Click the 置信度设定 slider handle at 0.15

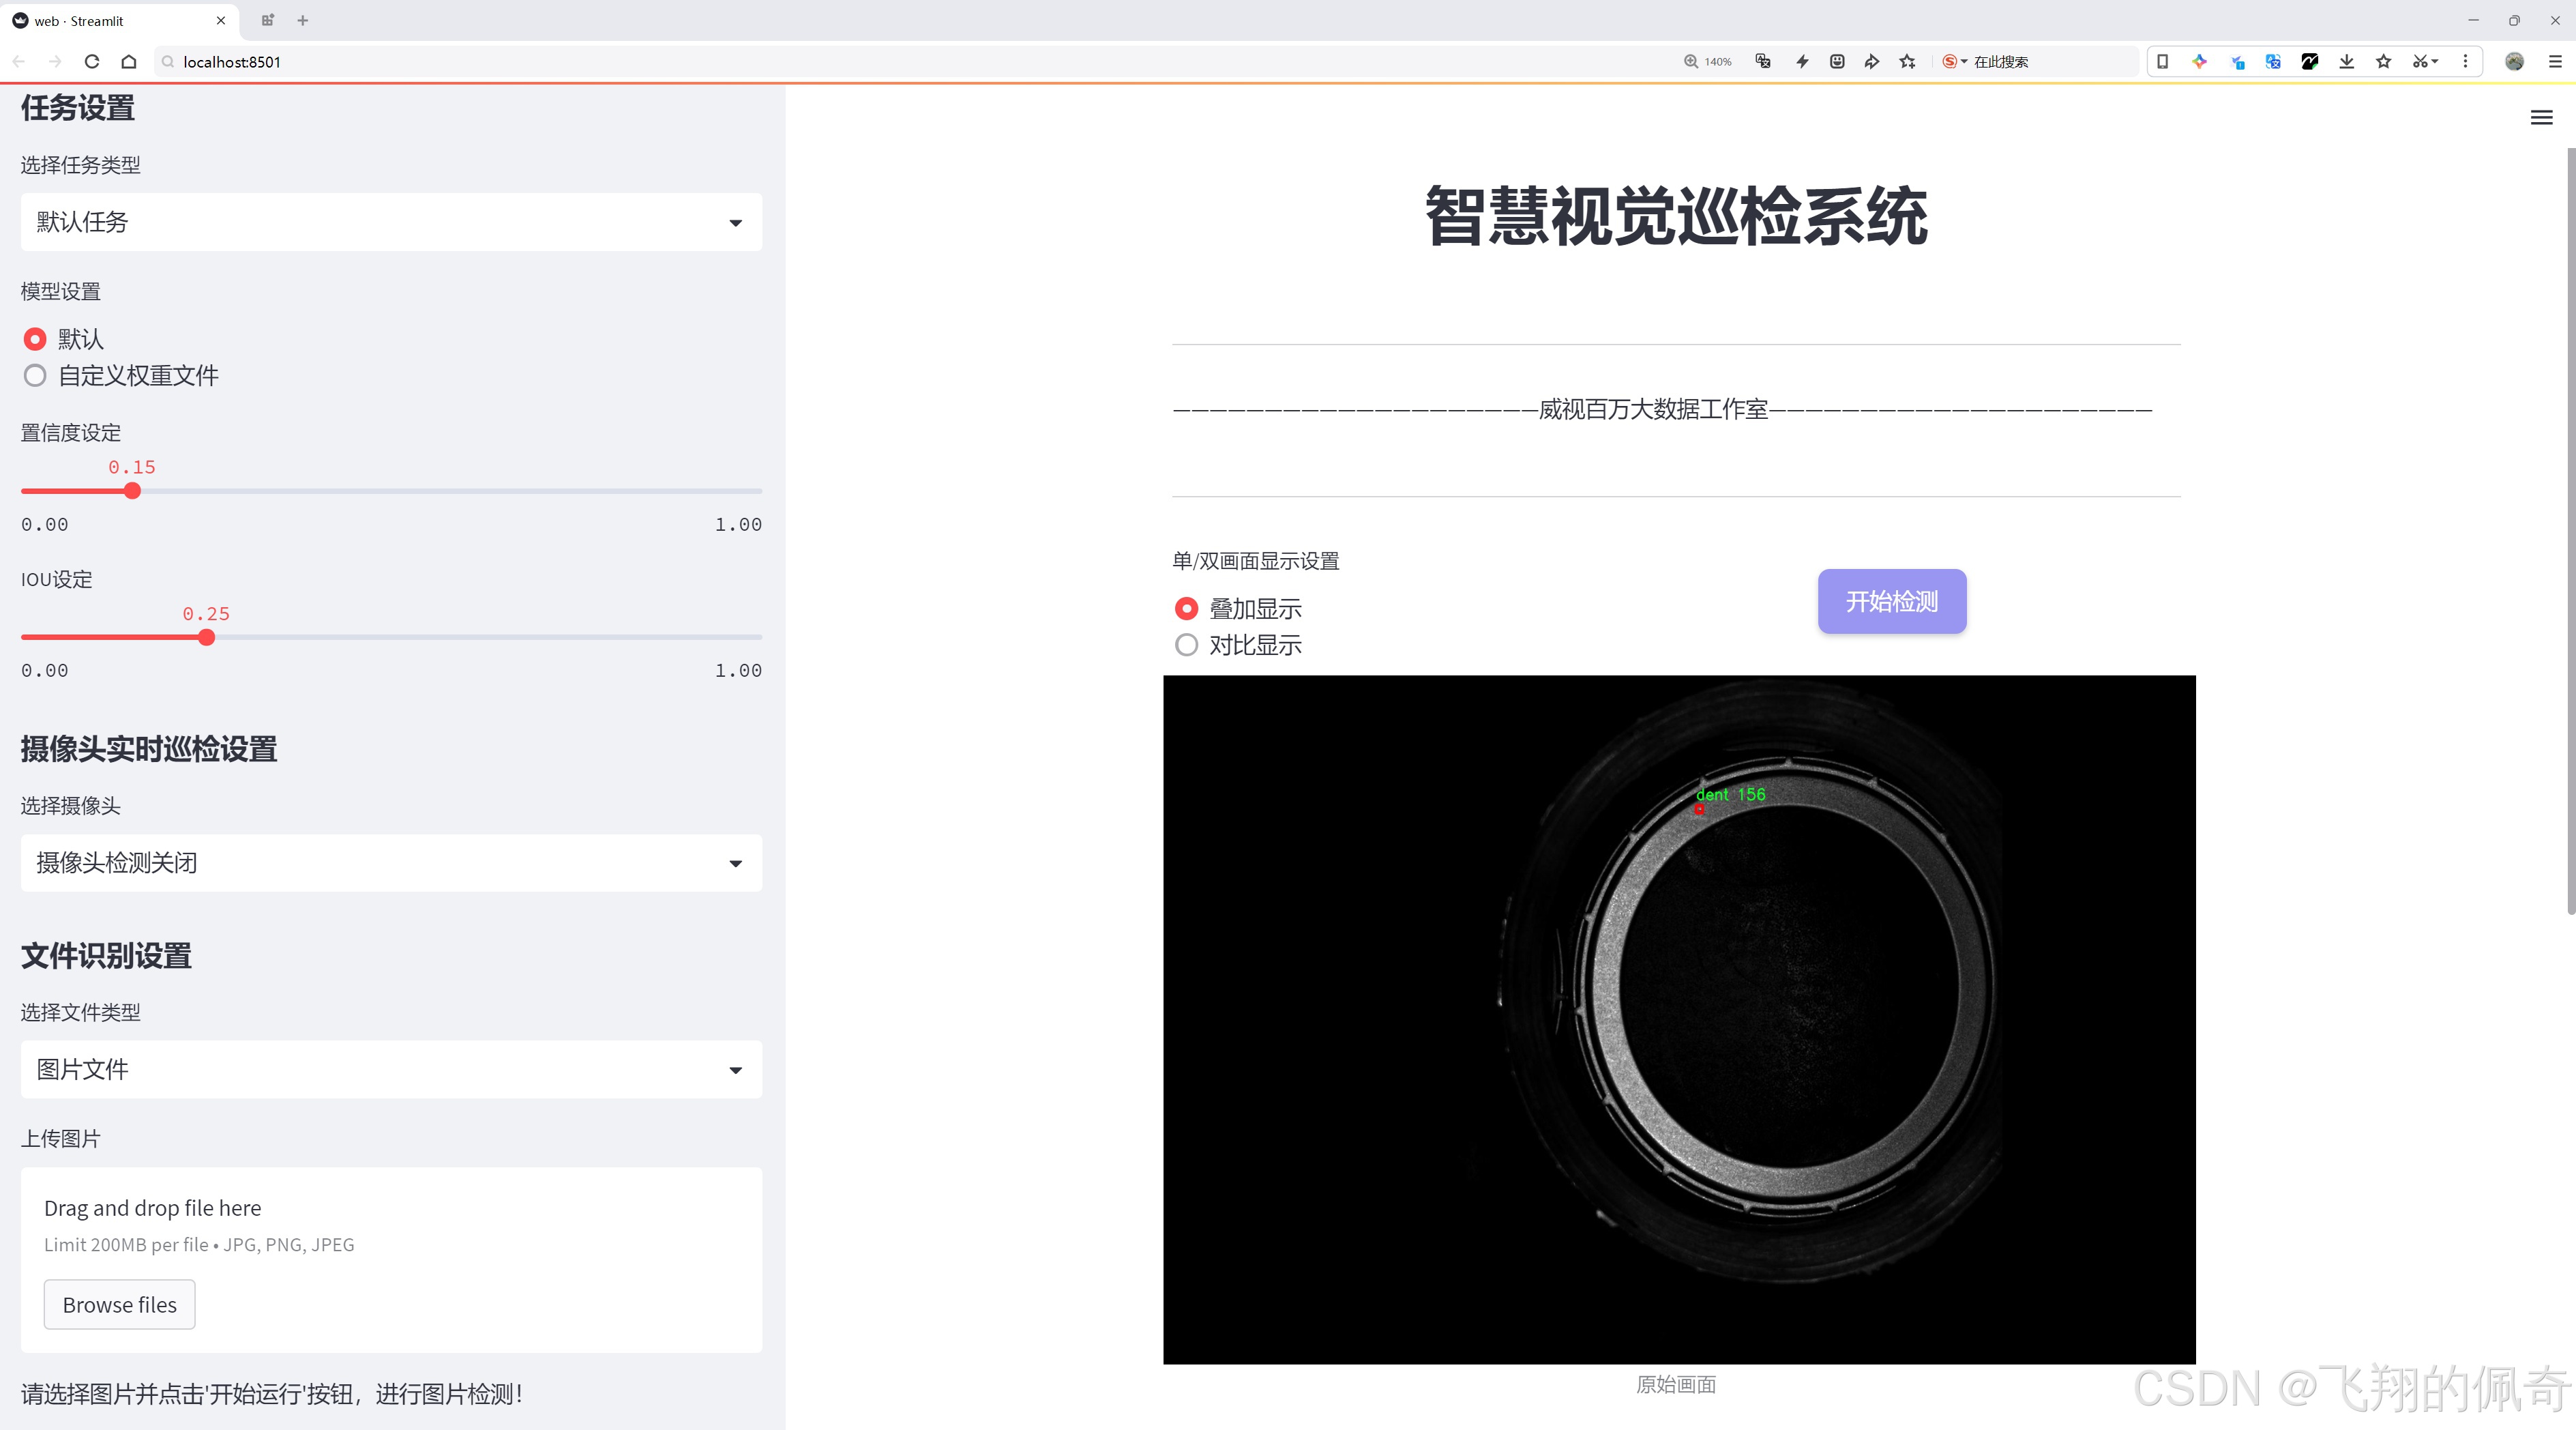[x=132, y=491]
